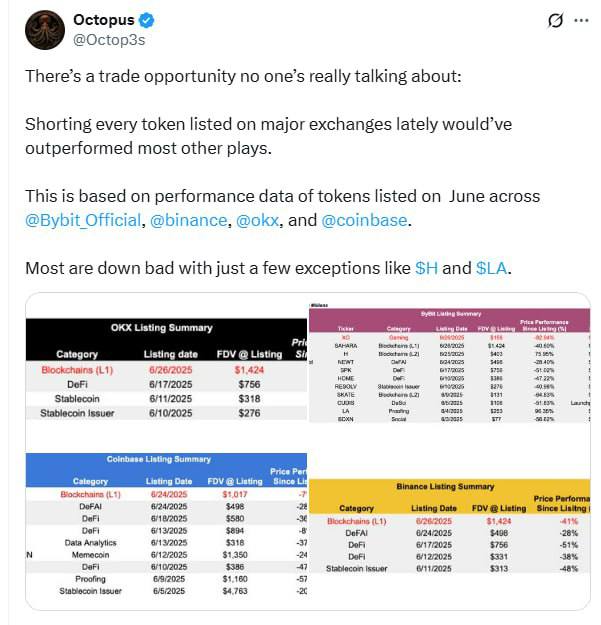The width and height of the screenshot is (601, 625).
Task: View the Coinbase Listing Summary image
Action: coord(167,525)
